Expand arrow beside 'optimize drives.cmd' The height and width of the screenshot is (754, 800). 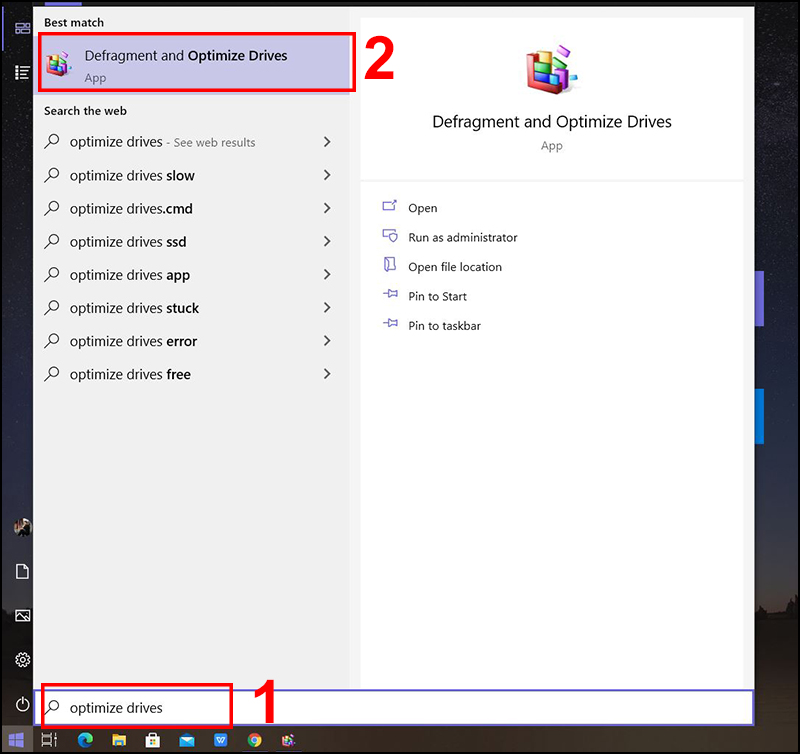click(x=327, y=208)
